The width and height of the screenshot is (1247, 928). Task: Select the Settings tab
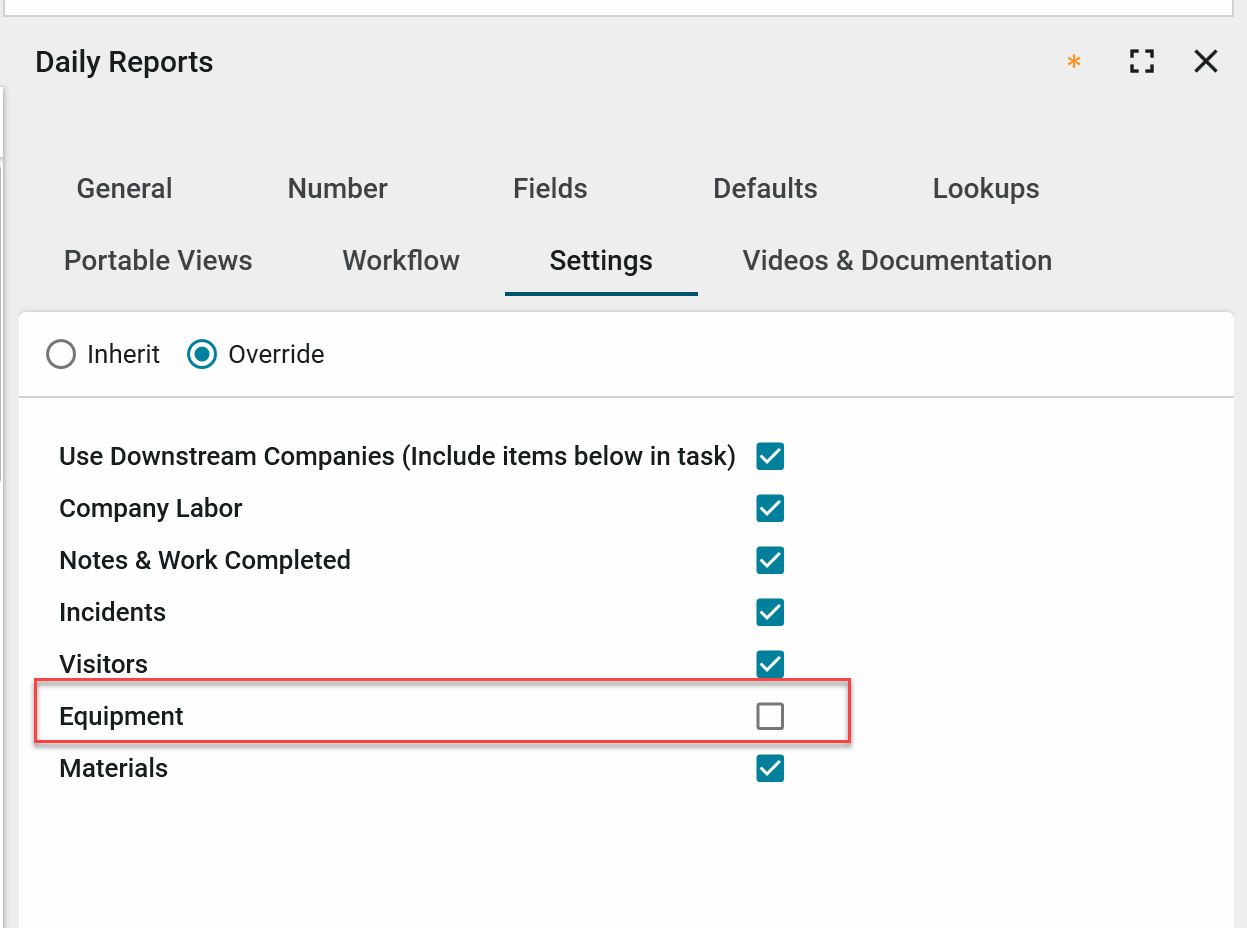click(x=601, y=261)
